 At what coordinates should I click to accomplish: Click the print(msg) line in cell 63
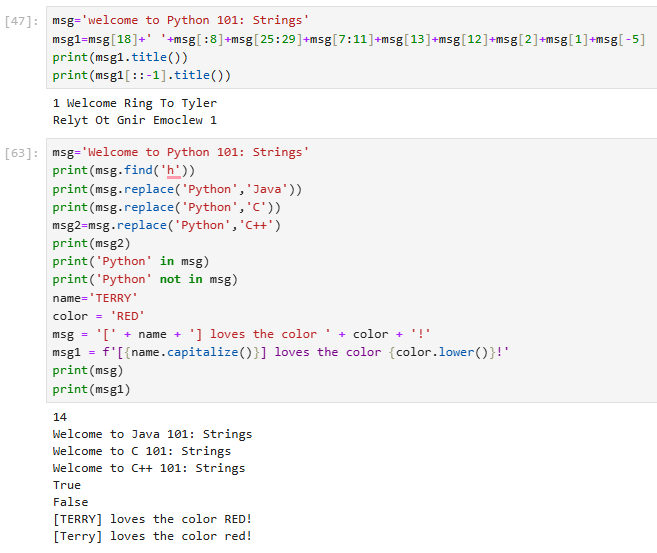(x=88, y=371)
